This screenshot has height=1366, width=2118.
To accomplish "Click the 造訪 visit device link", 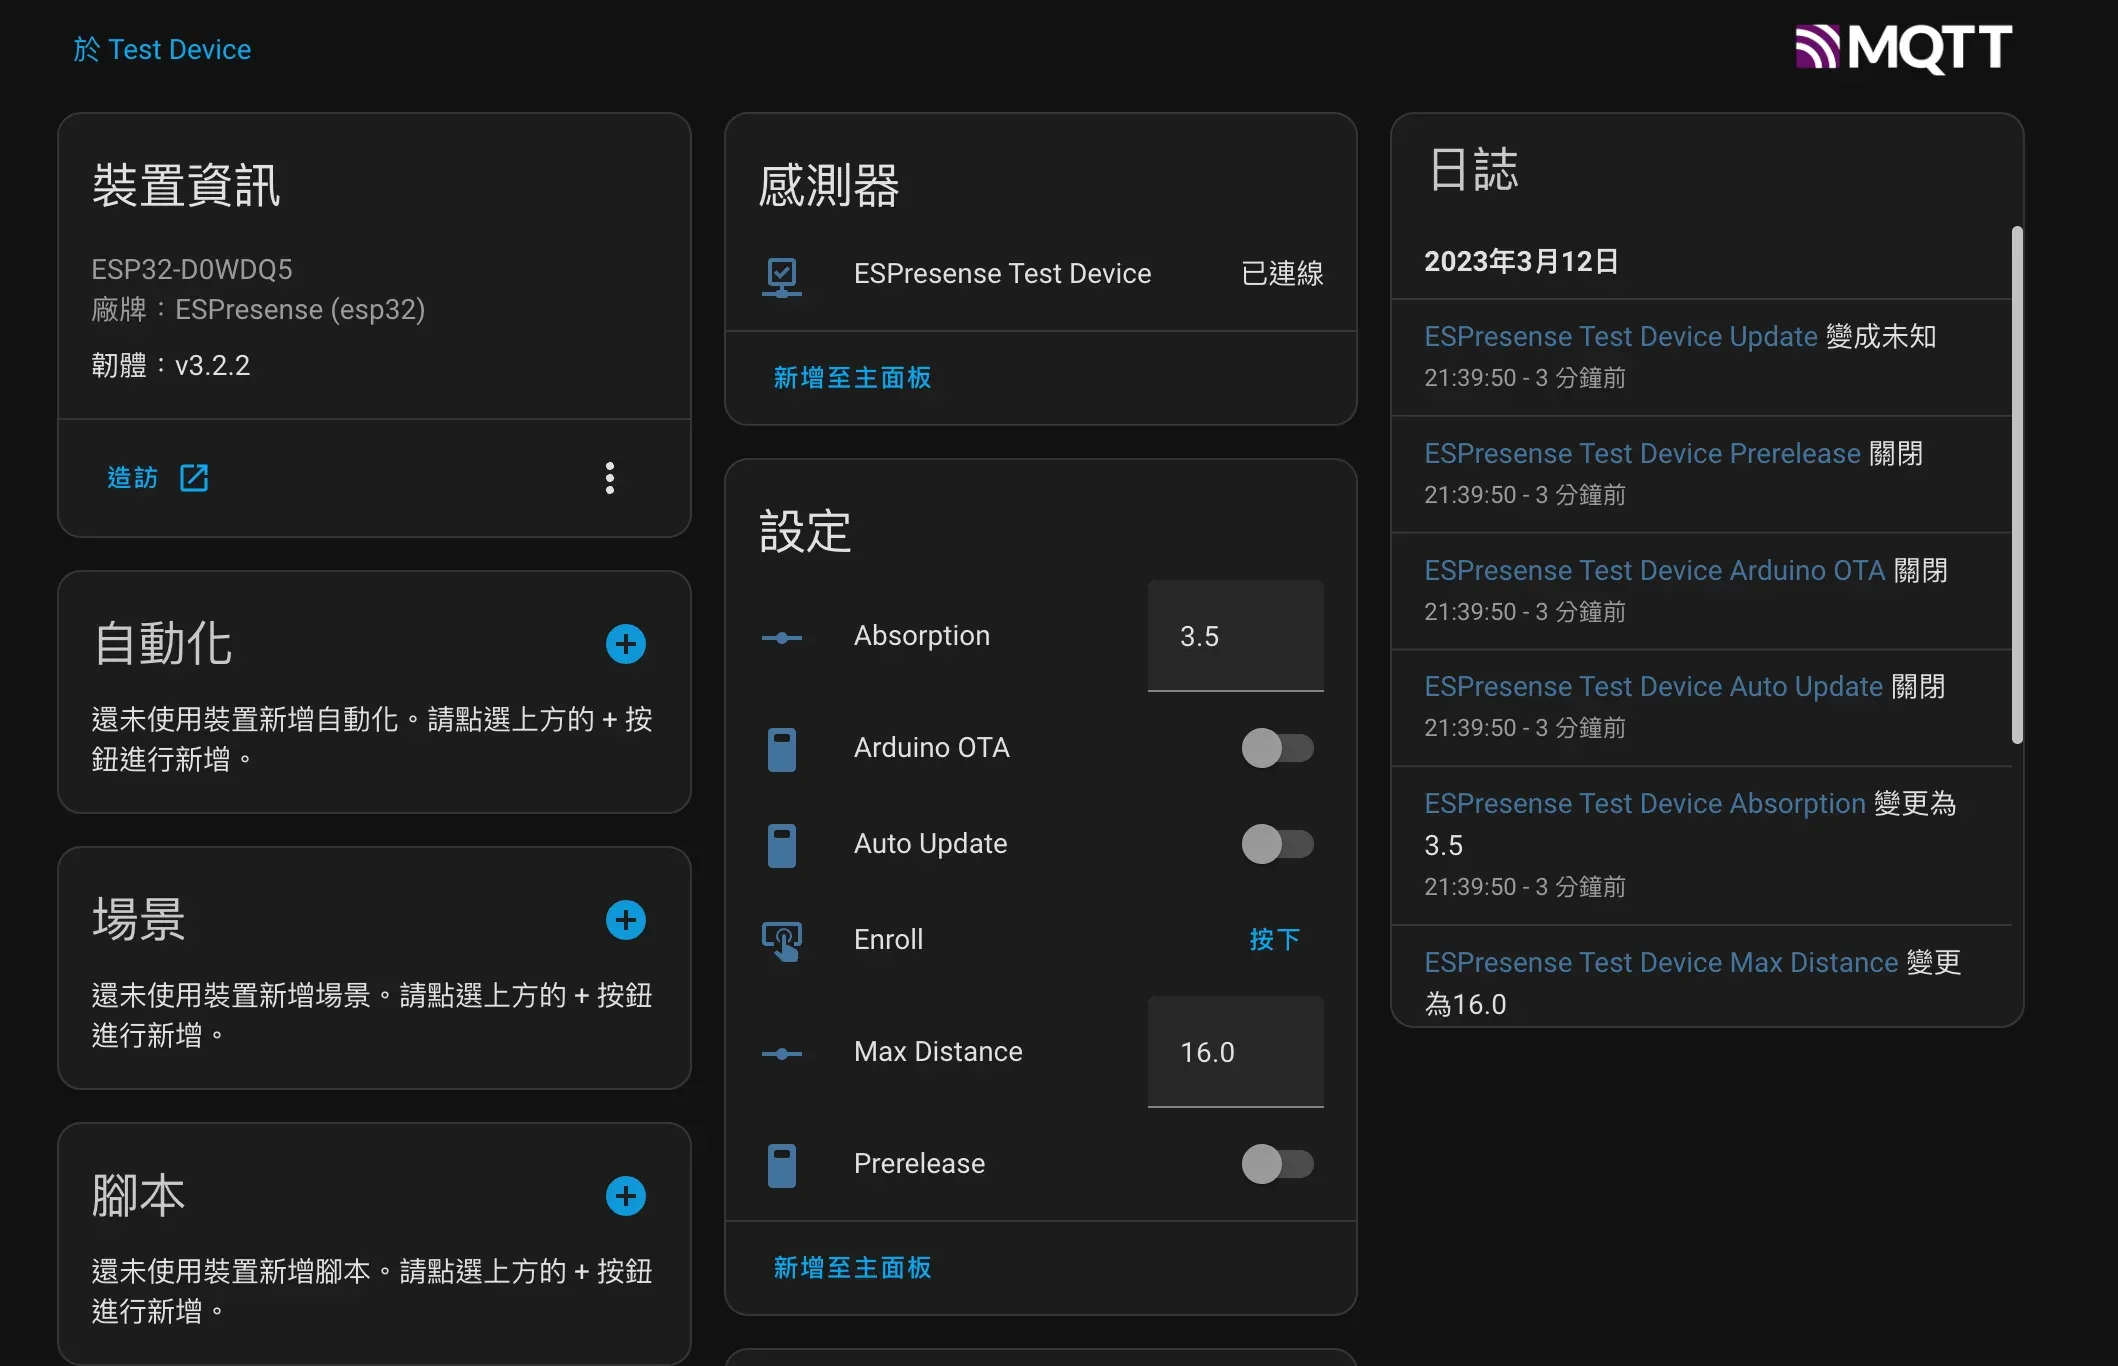I will click(x=133, y=478).
